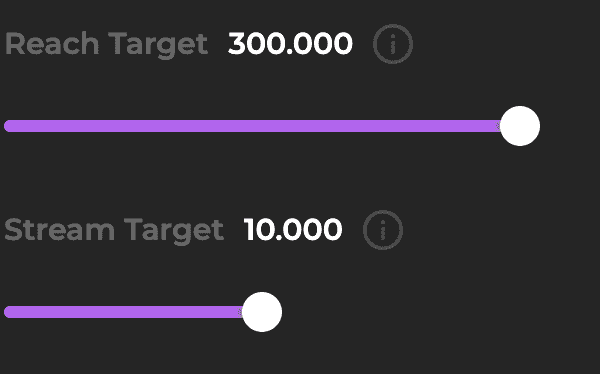600x374 pixels.
Task: Click the white knob under Stream Target
Action: [262, 312]
